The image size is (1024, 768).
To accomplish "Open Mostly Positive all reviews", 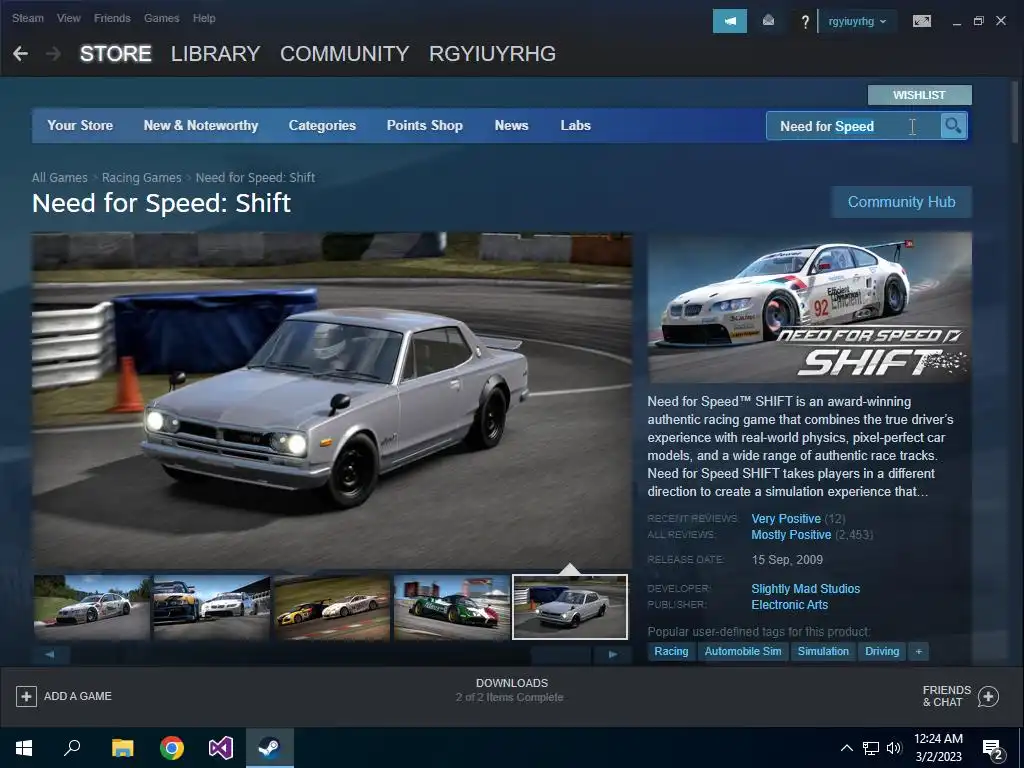I will click(791, 535).
